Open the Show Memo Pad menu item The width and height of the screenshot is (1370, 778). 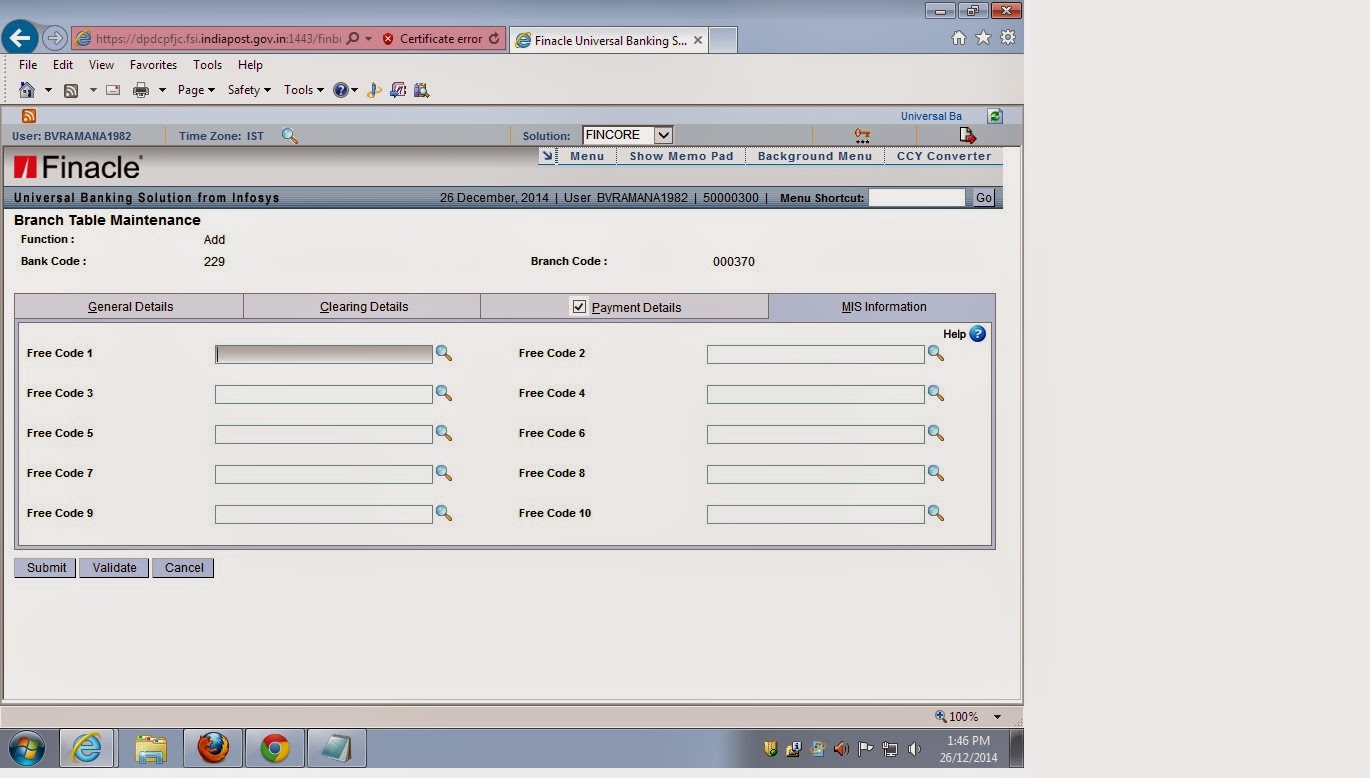(x=680, y=156)
